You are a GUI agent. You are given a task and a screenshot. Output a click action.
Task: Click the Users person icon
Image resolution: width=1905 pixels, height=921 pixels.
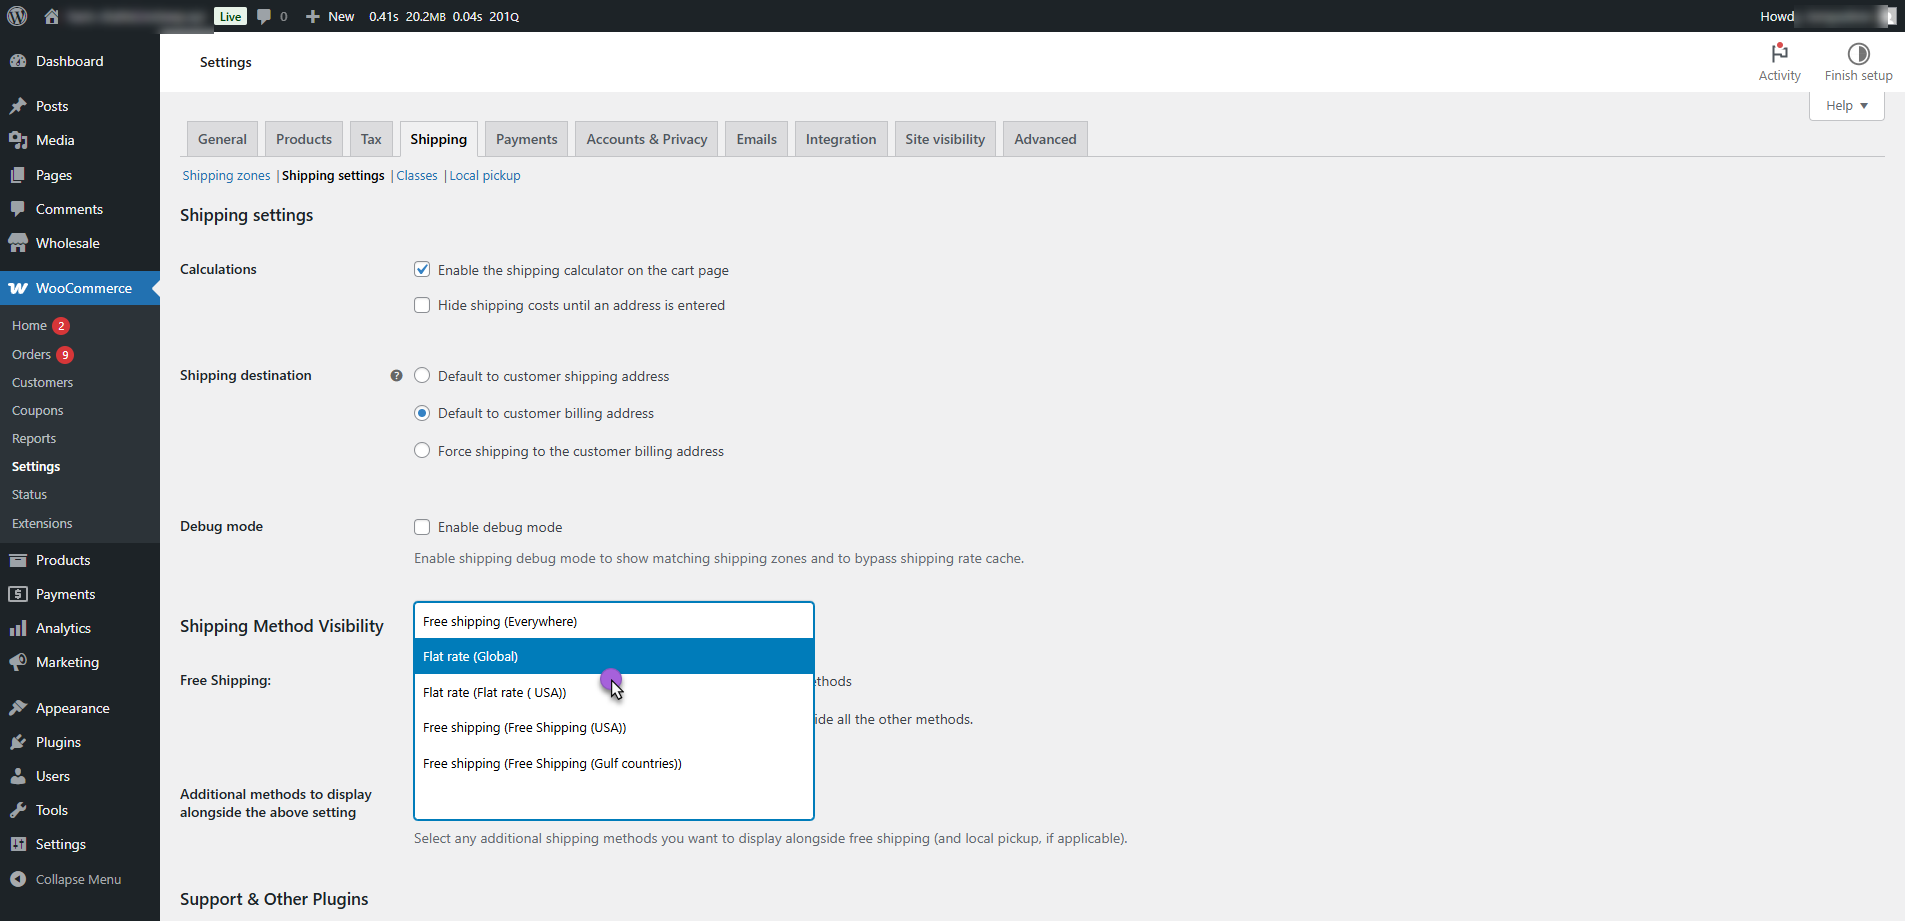[18, 776]
